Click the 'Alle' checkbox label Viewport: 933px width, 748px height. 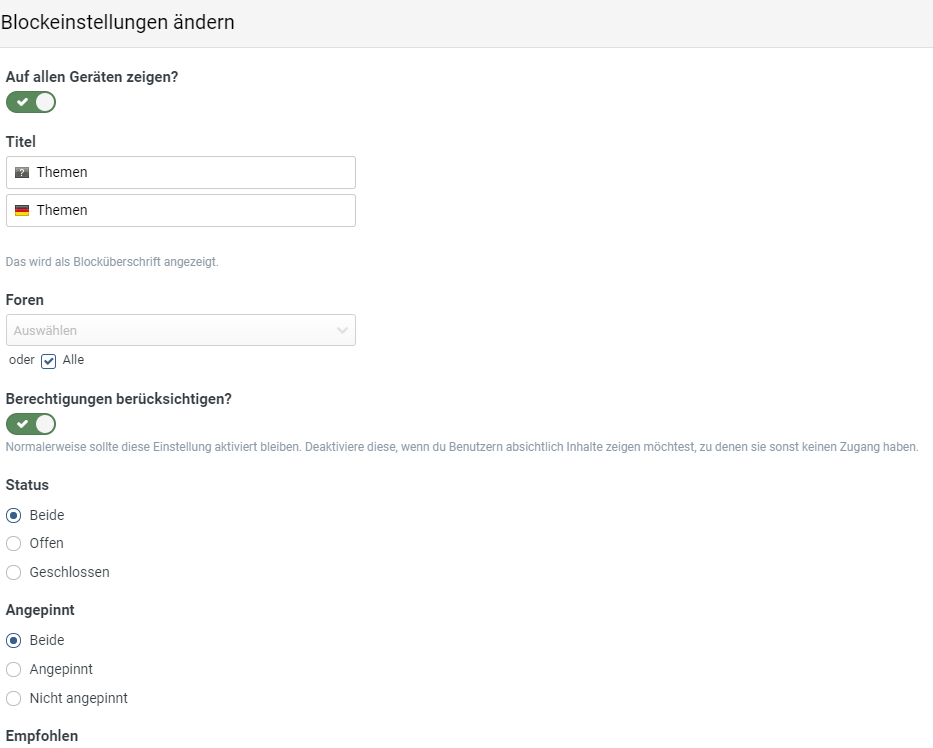pos(73,360)
